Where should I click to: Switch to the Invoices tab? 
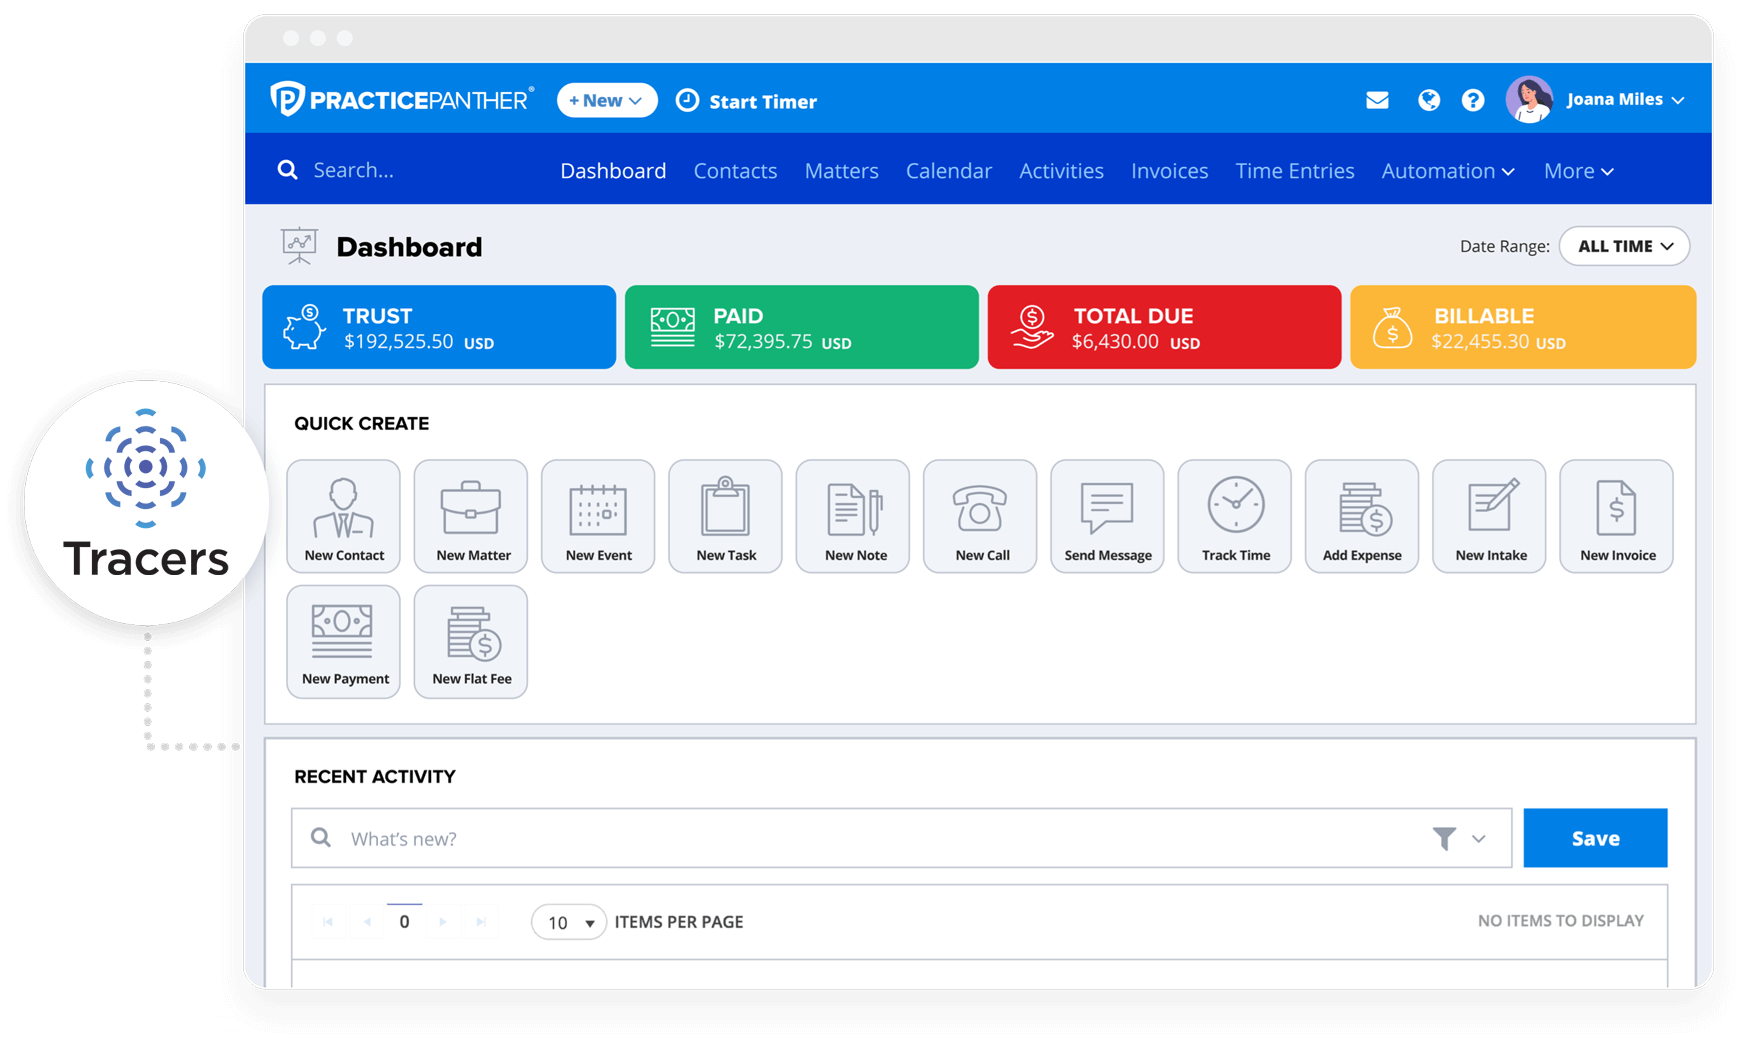click(x=1169, y=170)
